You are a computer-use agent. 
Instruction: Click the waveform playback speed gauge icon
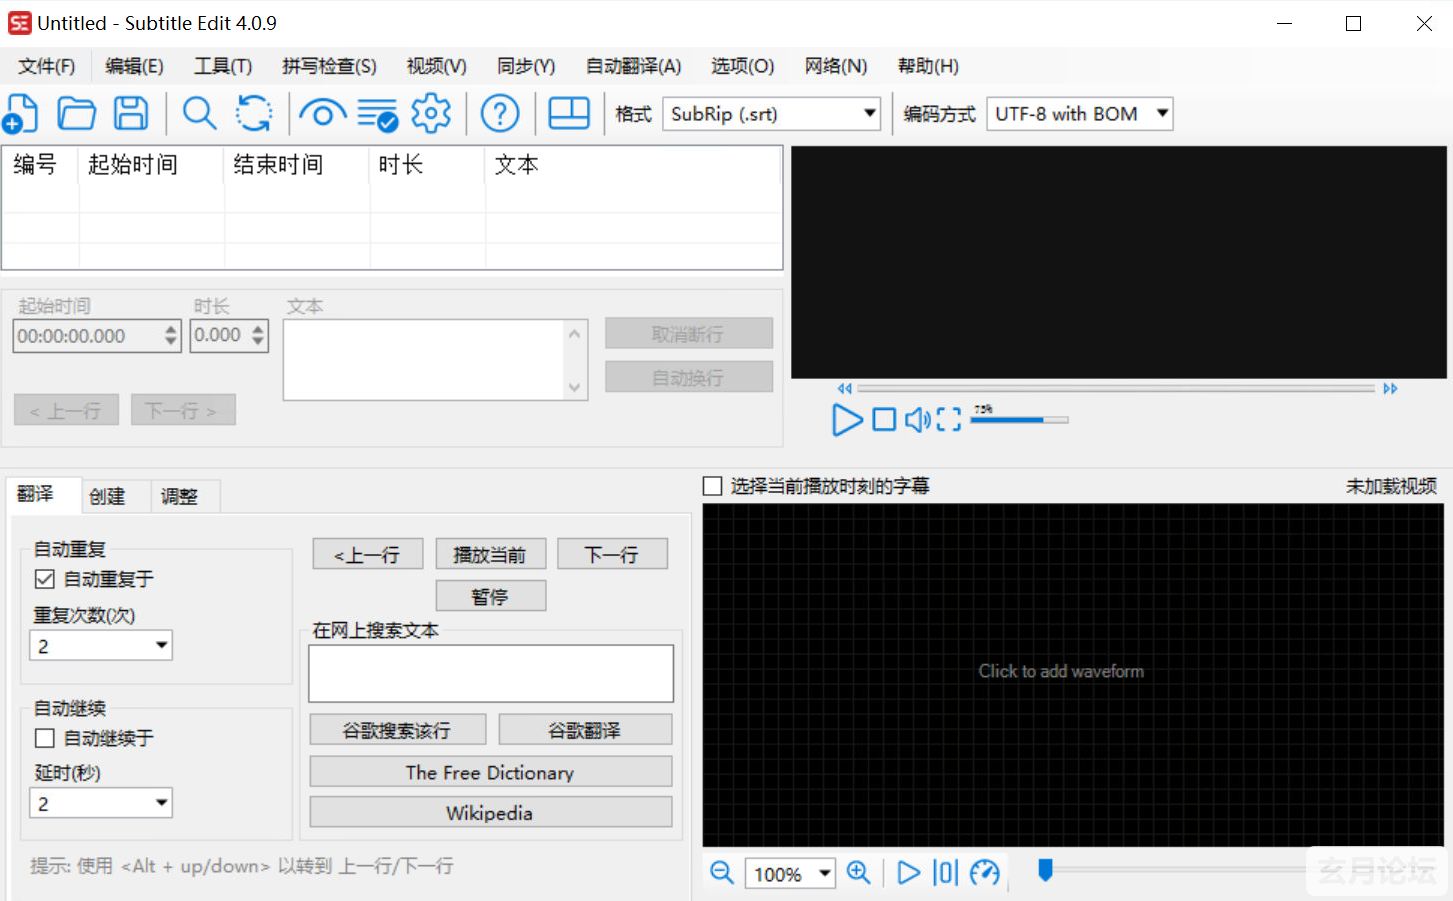(x=985, y=873)
